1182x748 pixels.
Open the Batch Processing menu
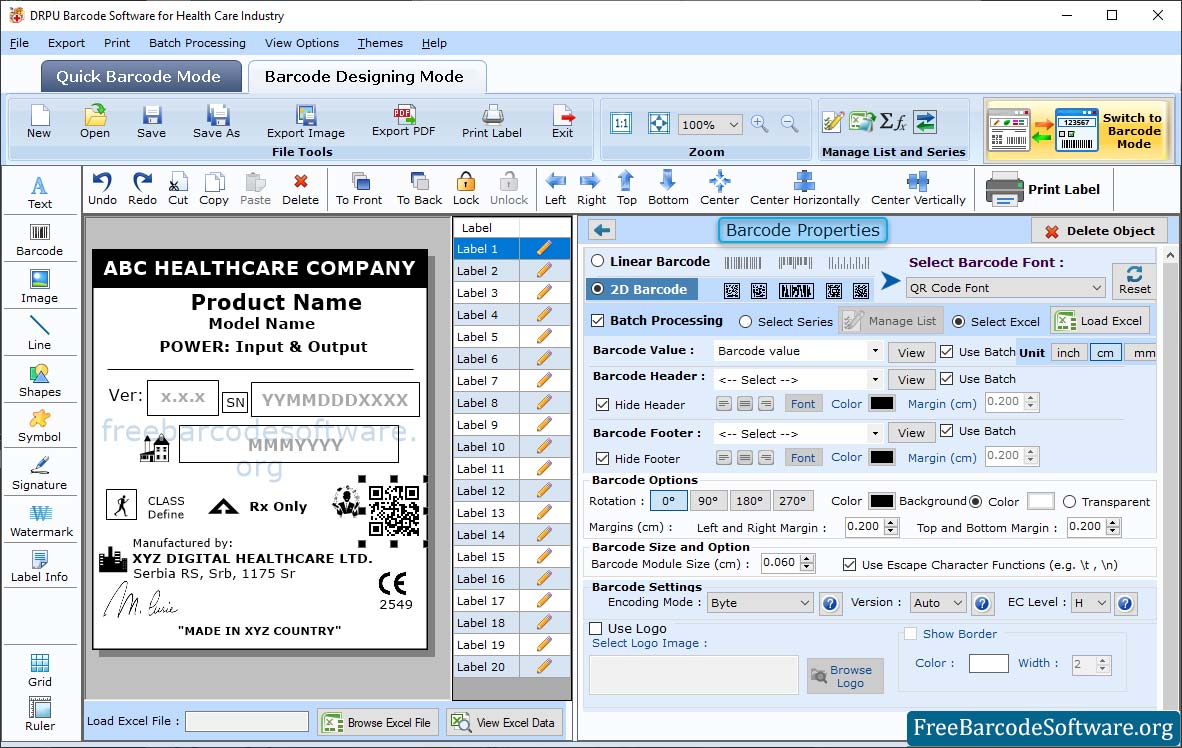click(x=197, y=43)
